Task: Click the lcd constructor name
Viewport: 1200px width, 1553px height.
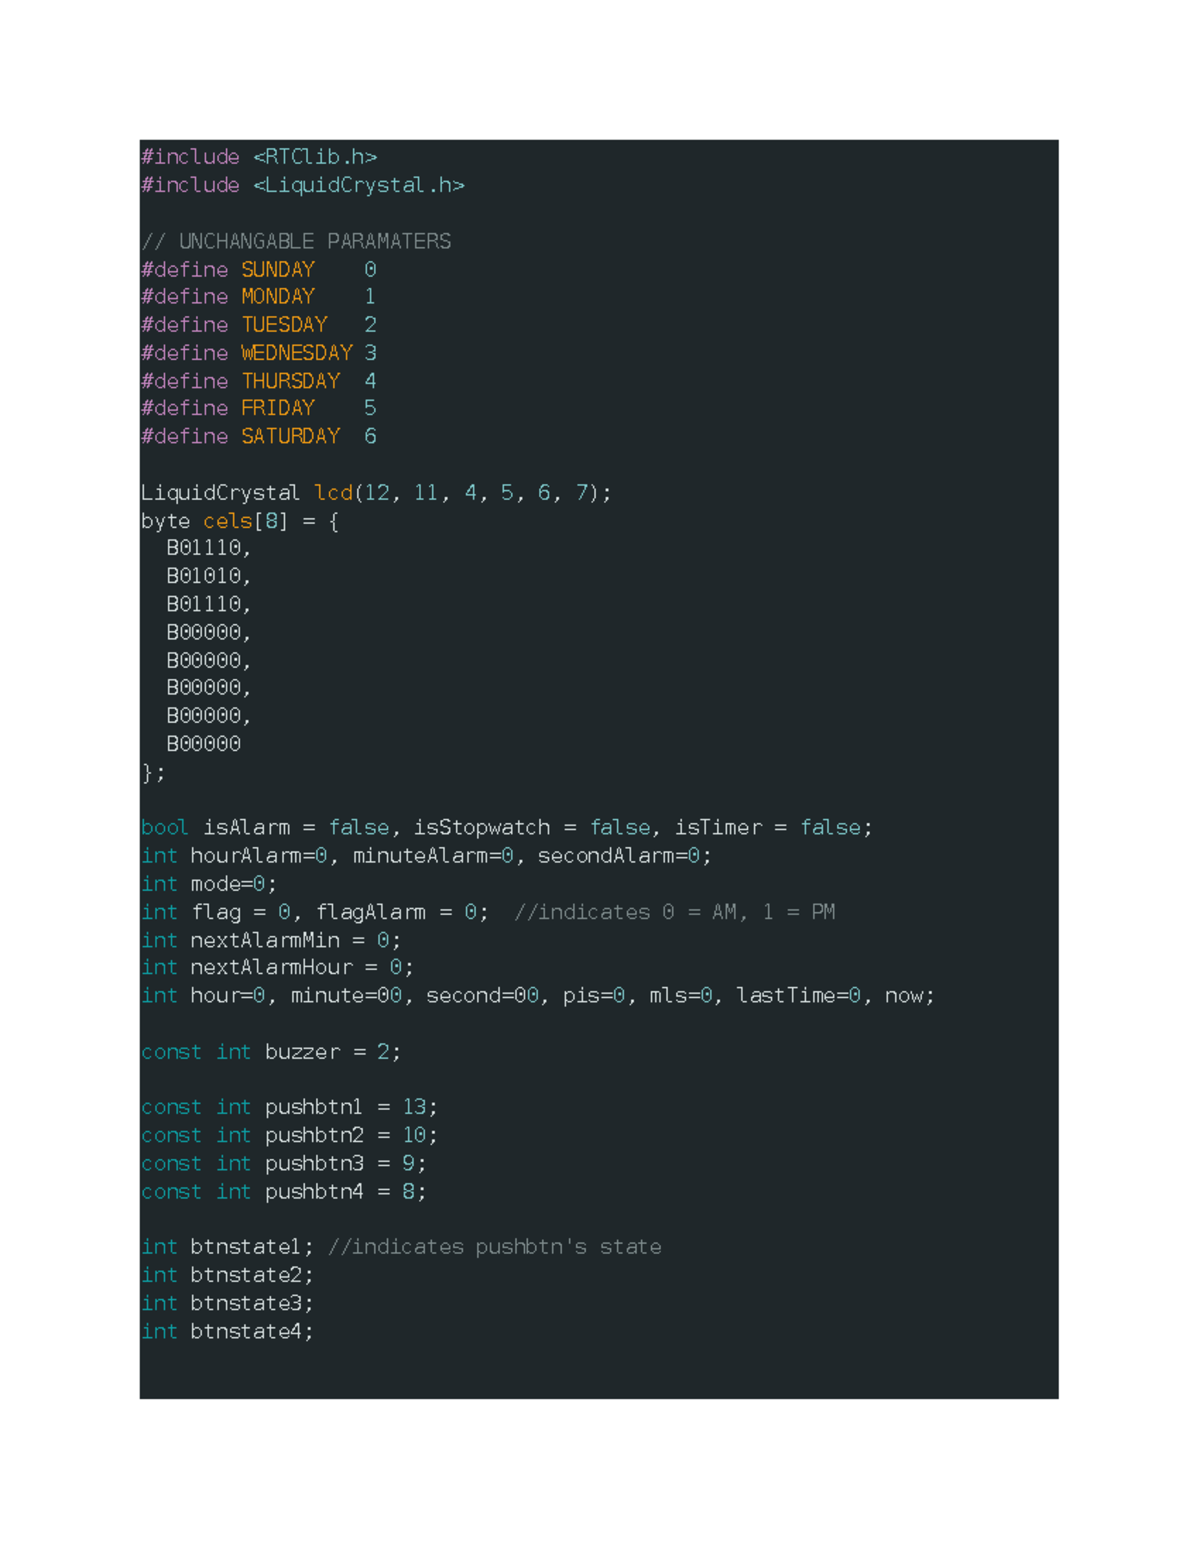Action: 333,493
